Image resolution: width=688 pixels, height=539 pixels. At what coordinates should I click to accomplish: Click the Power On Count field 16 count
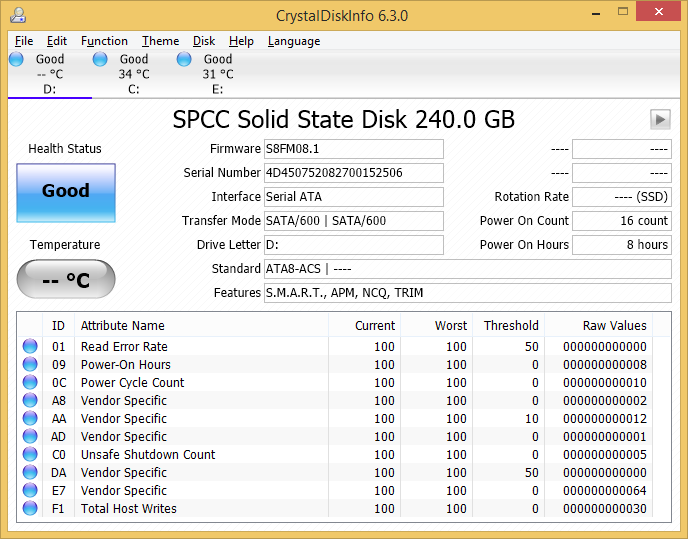tap(622, 221)
